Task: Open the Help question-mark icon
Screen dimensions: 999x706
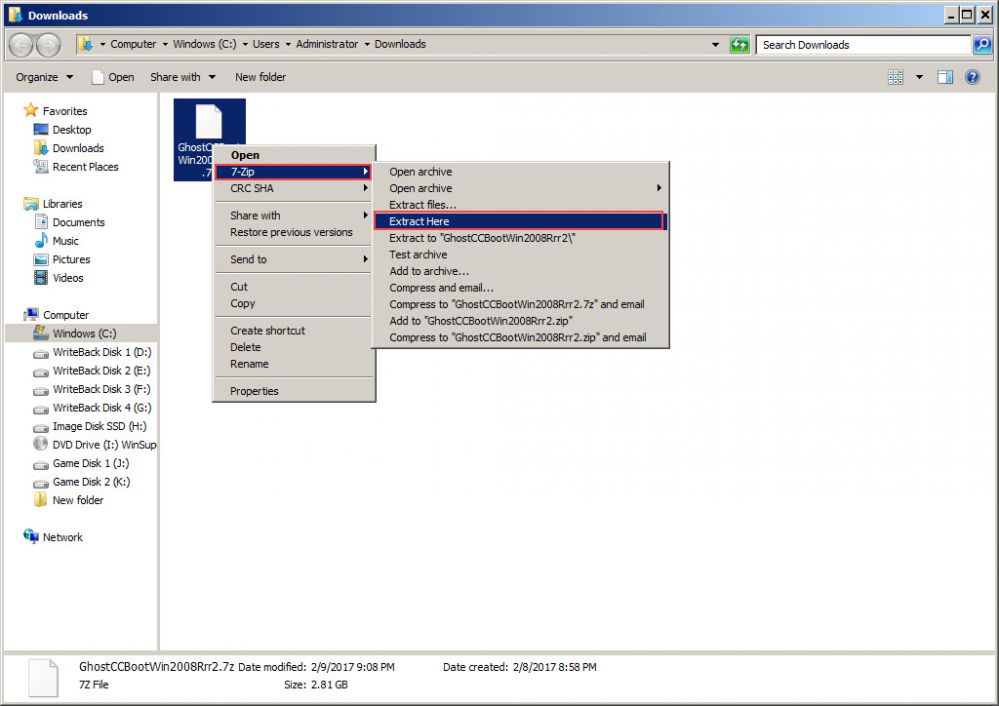Action: point(972,77)
